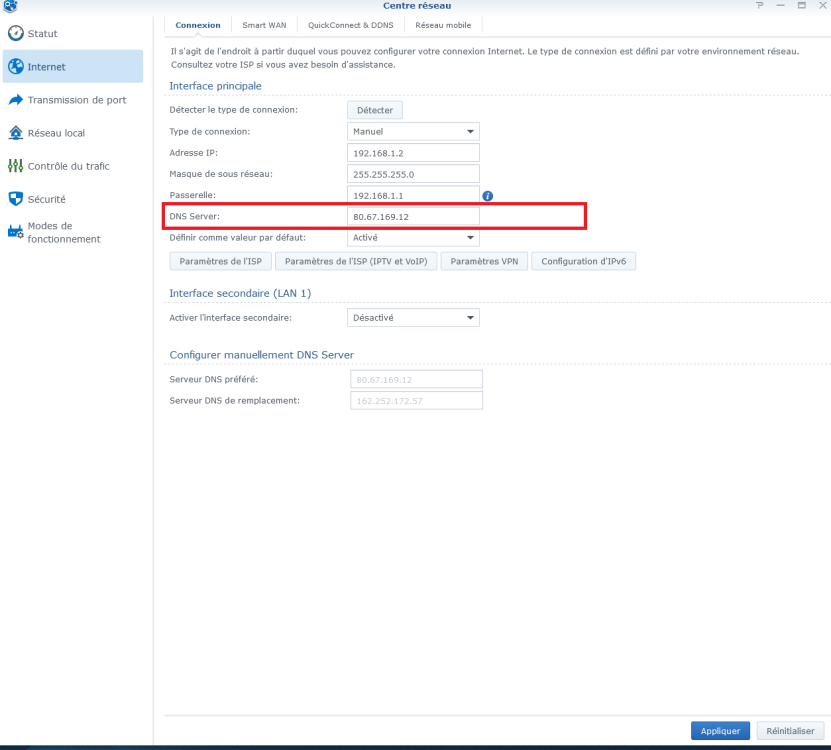Click the Réseau local house icon
This screenshot has height=750, width=831.
click(x=15, y=133)
